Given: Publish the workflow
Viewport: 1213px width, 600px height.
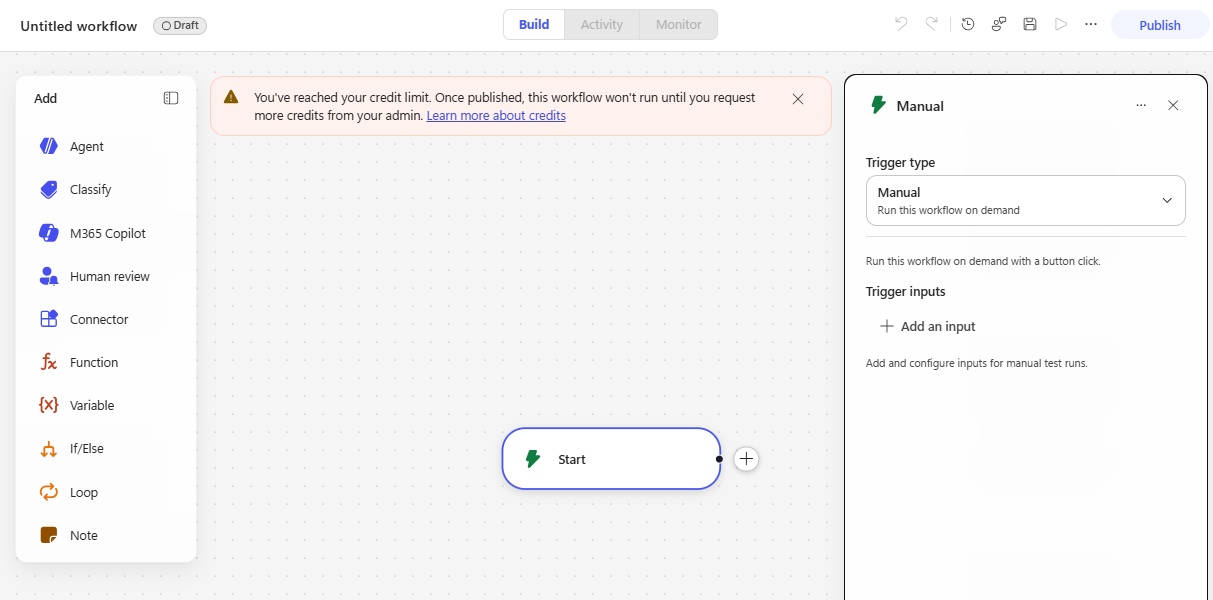Looking at the screenshot, I should pos(1160,25).
